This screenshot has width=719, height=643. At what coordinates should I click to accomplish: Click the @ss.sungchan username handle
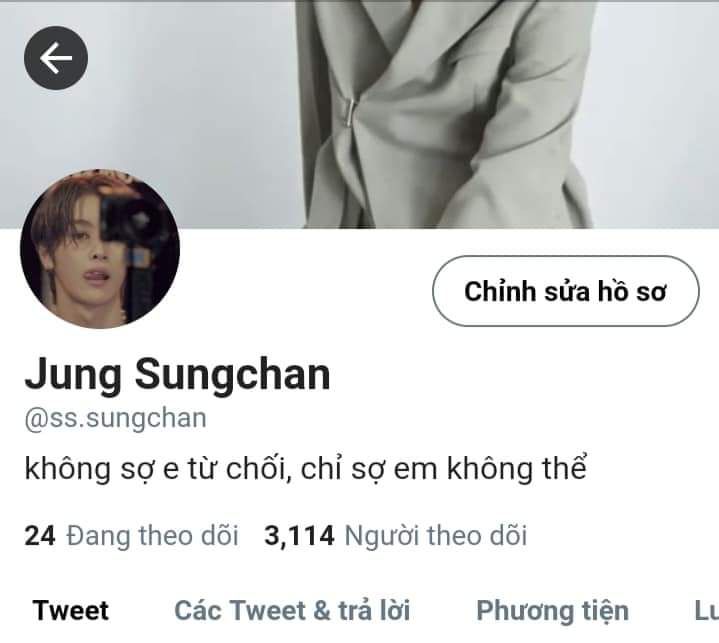[x=116, y=419]
